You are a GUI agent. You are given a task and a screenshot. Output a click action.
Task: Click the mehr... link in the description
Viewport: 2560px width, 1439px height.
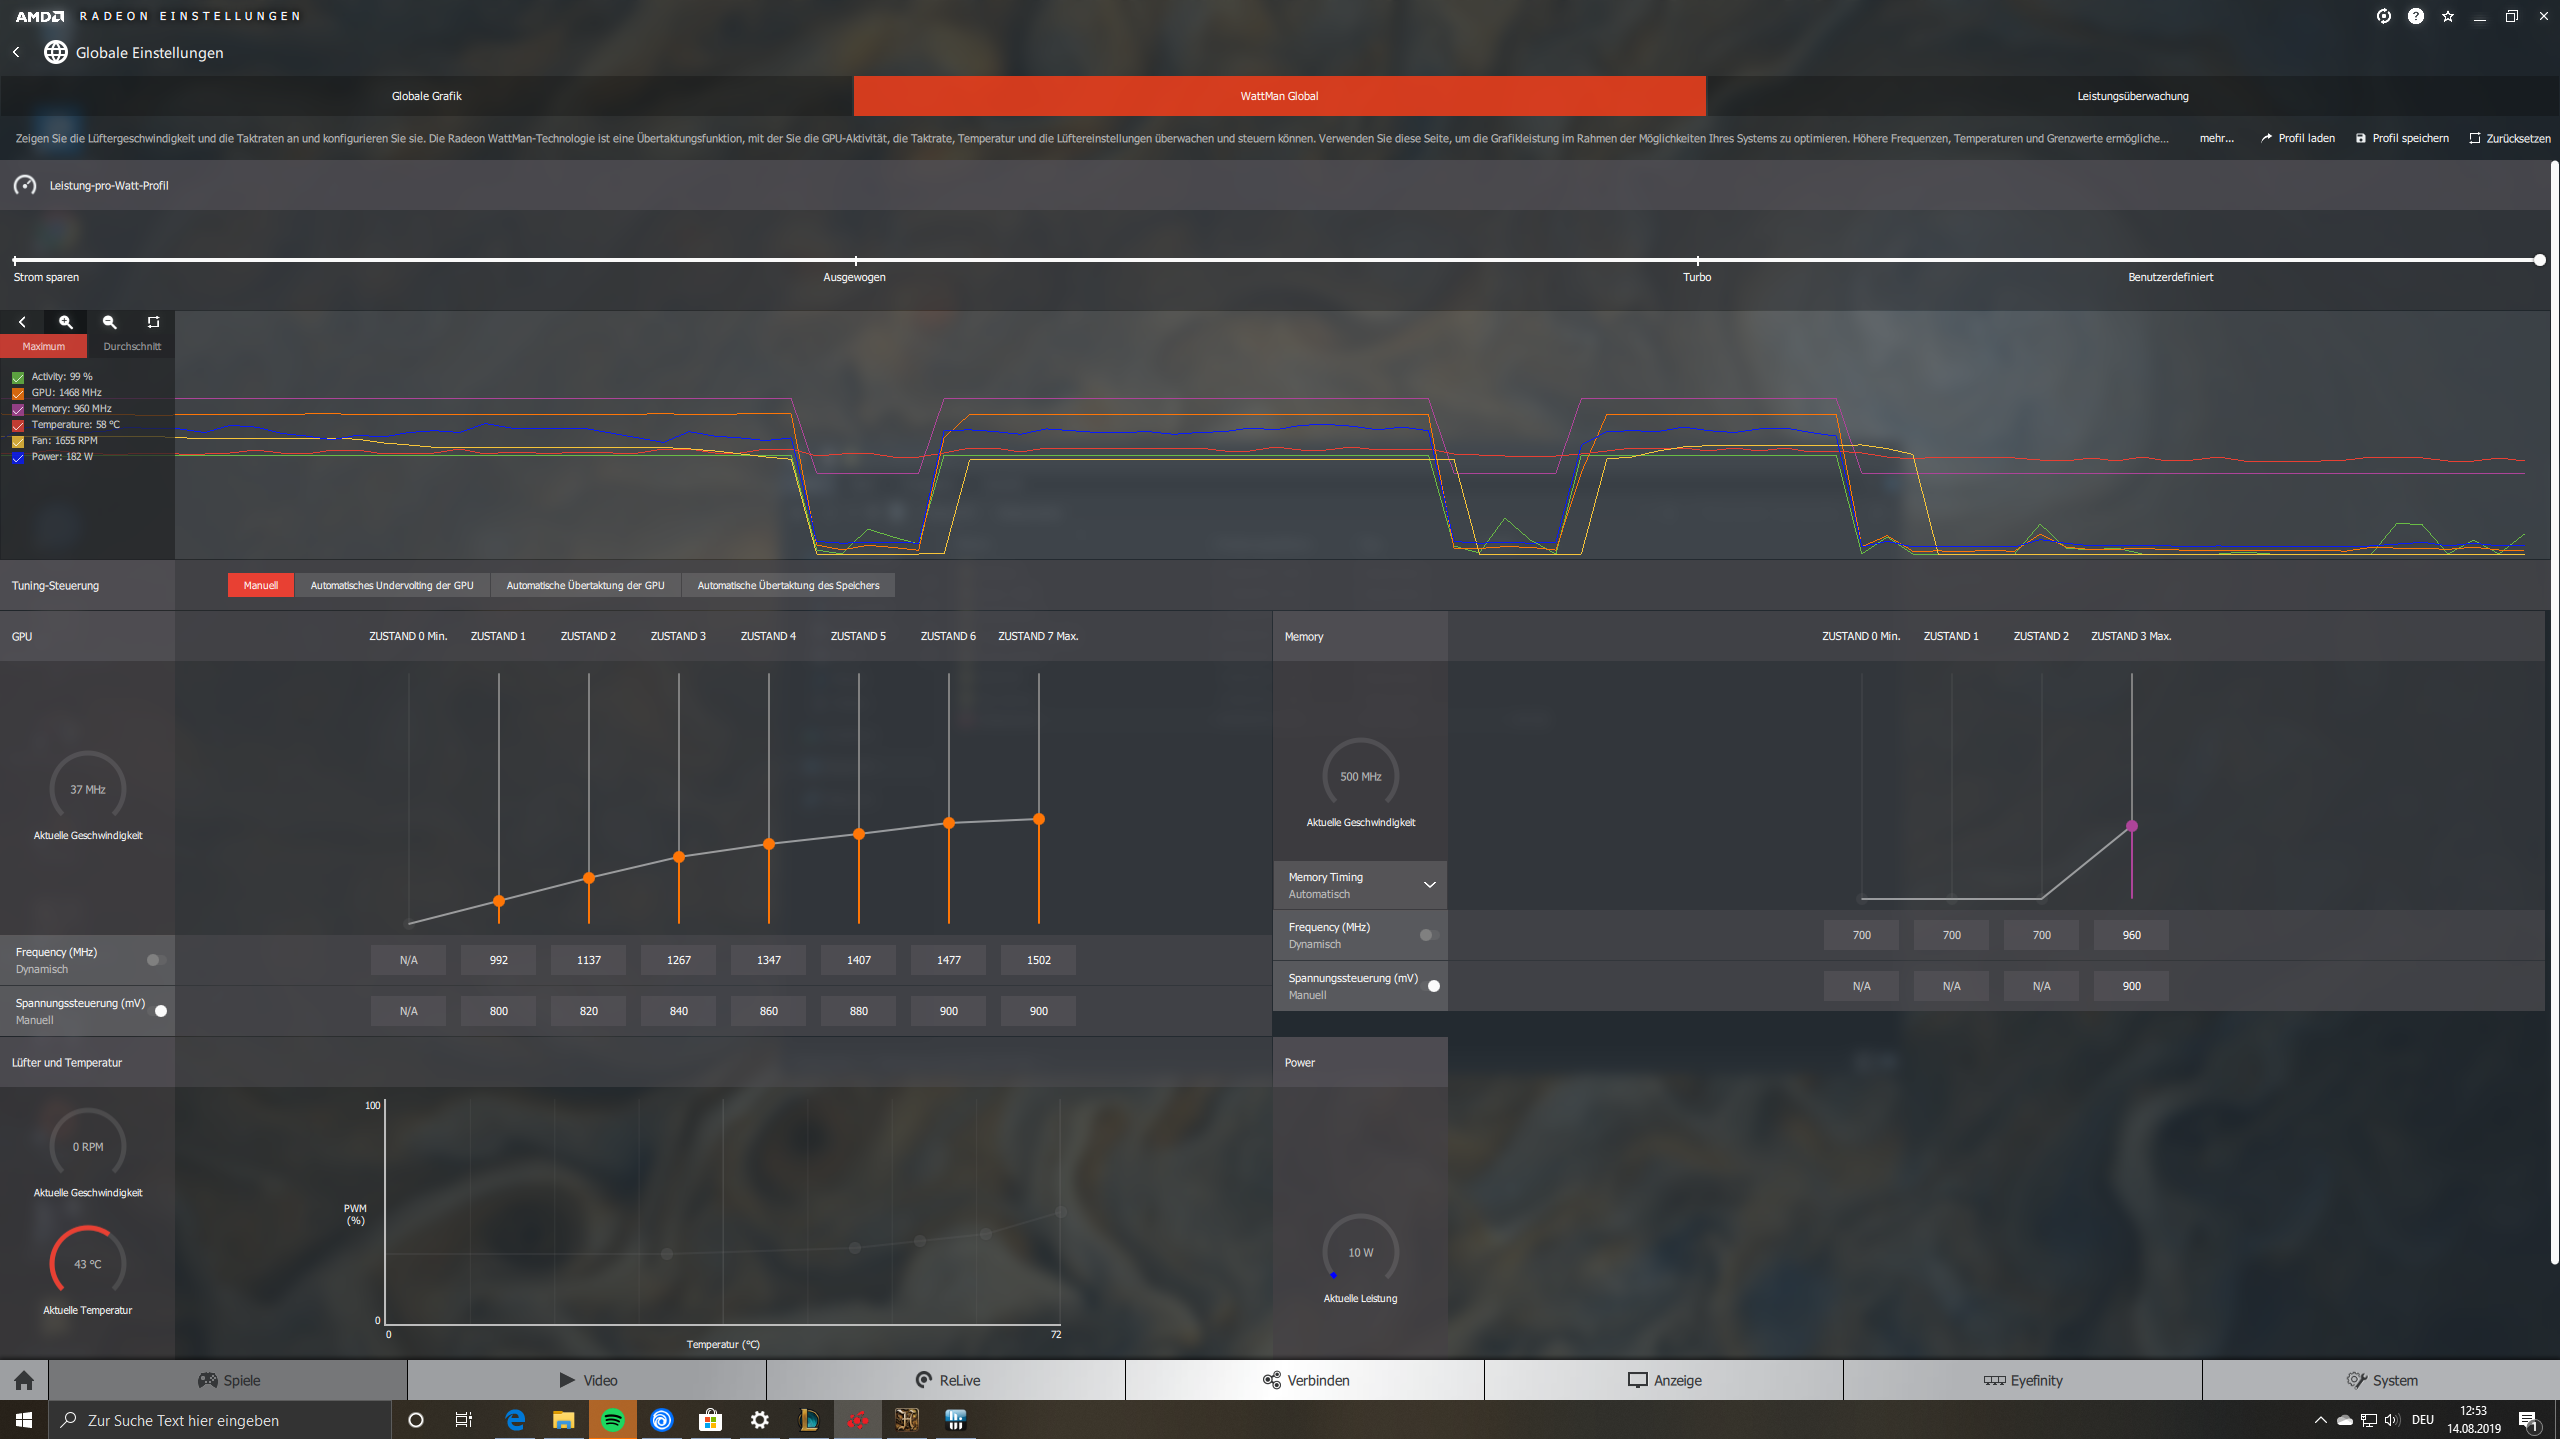click(x=2216, y=138)
